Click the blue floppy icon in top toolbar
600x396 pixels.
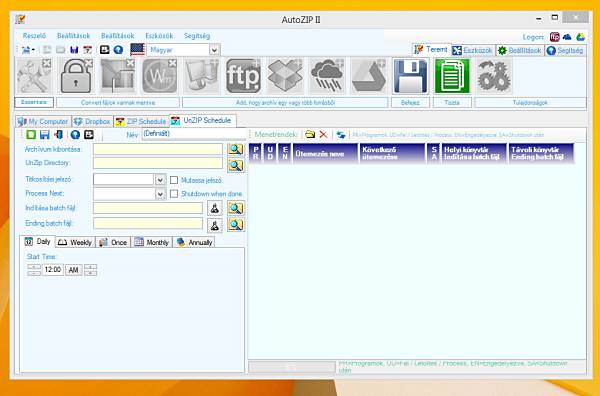pos(74,50)
